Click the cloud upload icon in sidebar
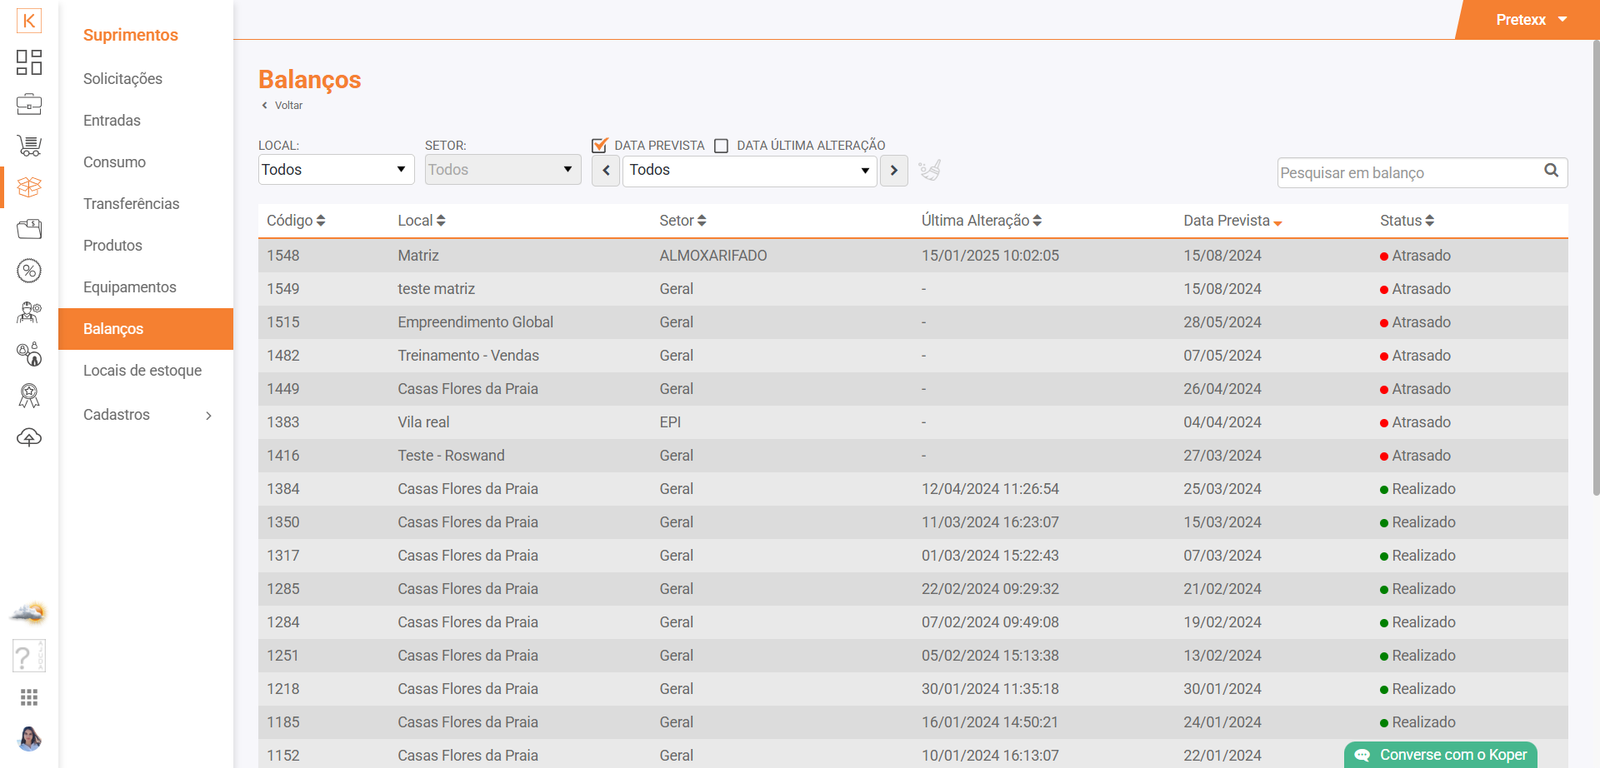Viewport: 1600px width, 768px height. pyautogui.click(x=29, y=438)
